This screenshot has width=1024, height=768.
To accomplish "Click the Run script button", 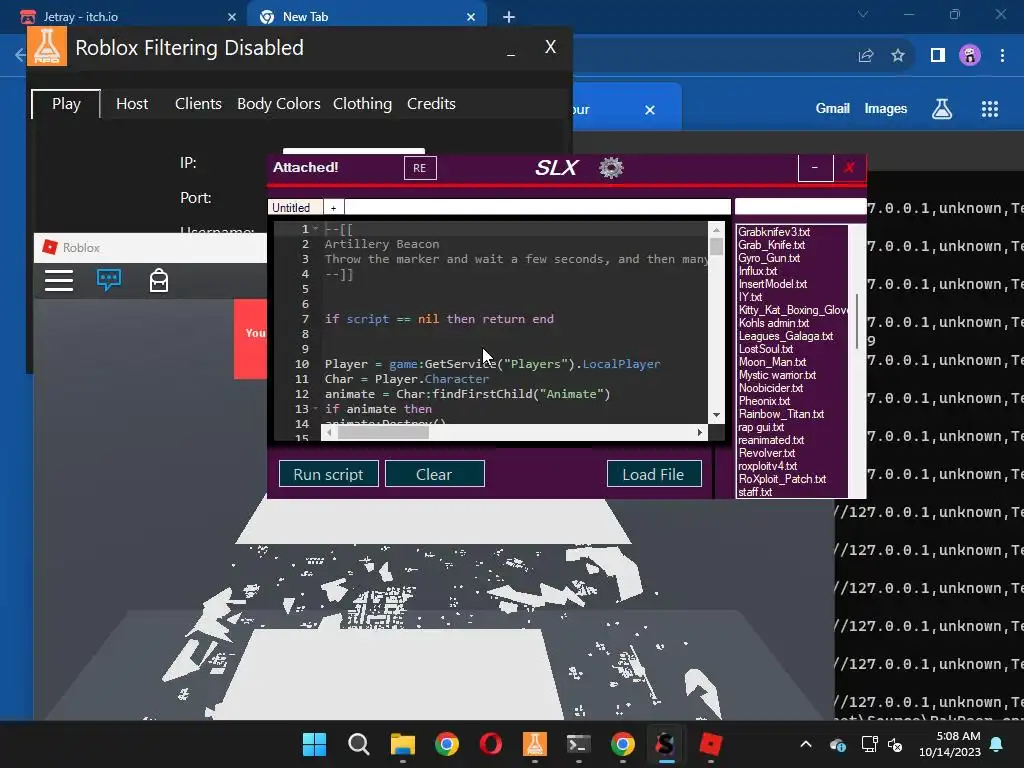I will (x=328, y=474).
